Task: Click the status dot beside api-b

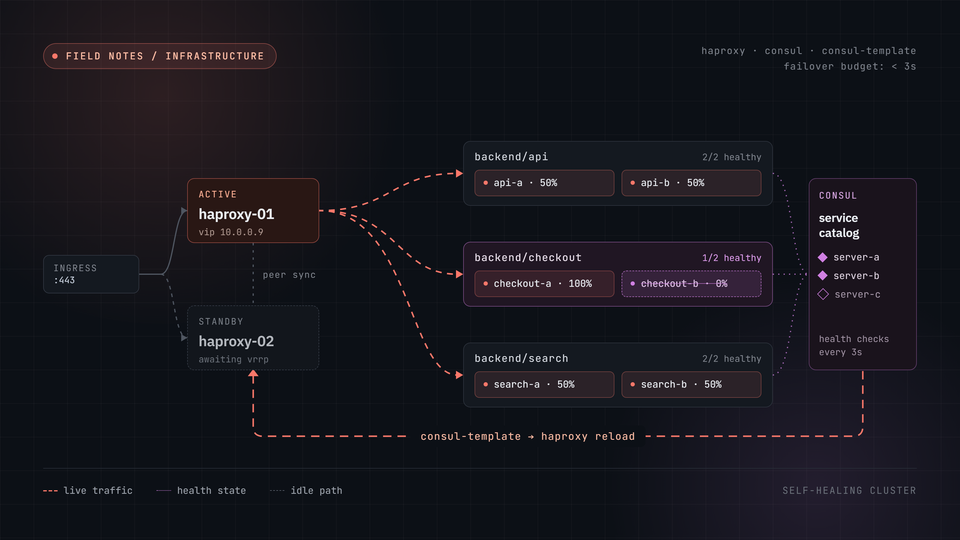Action: (x=632, y=183)
